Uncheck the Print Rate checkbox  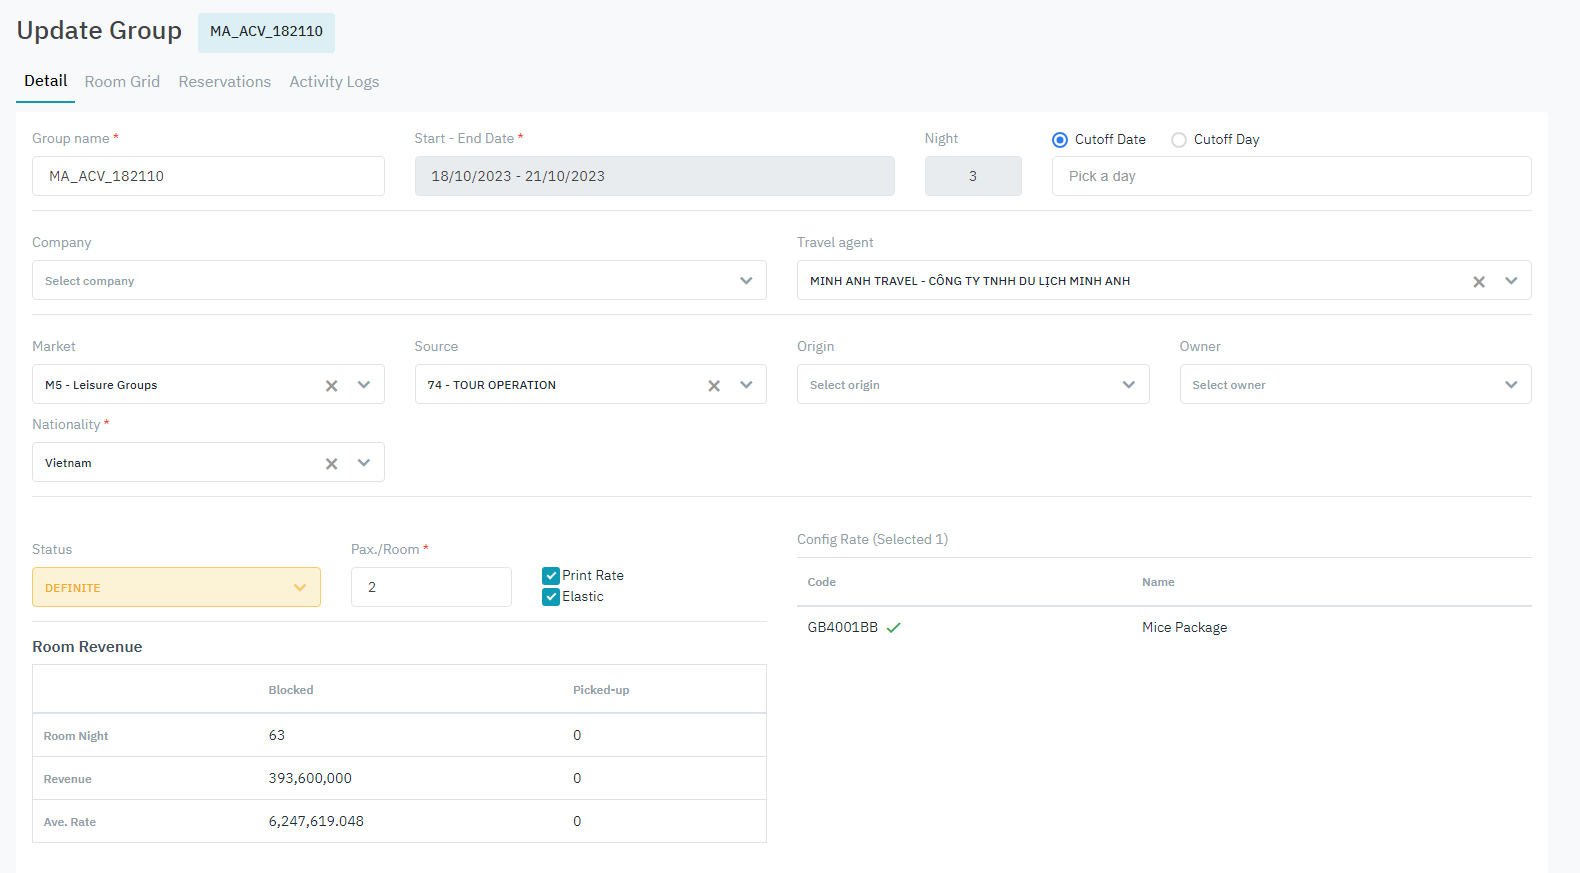tap(551, 576)
